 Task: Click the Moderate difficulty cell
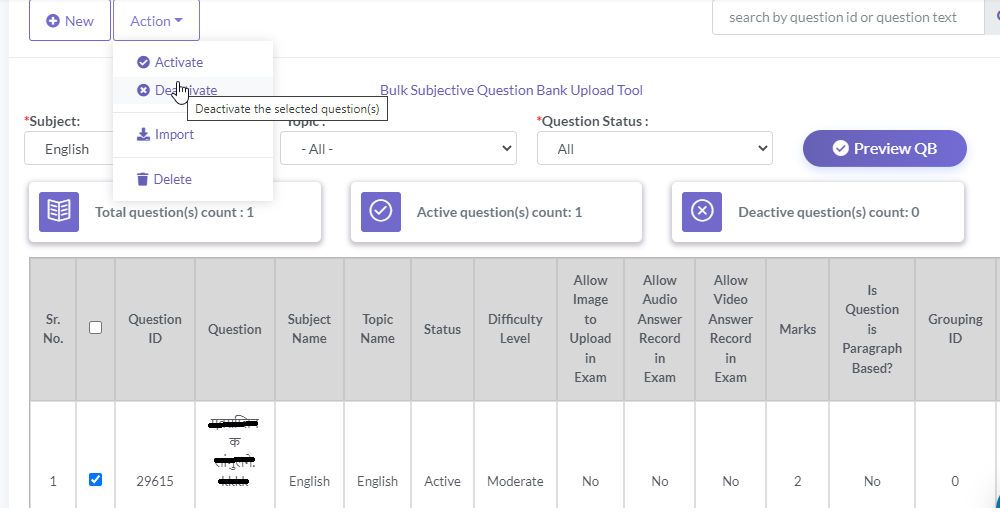[515, 481]
